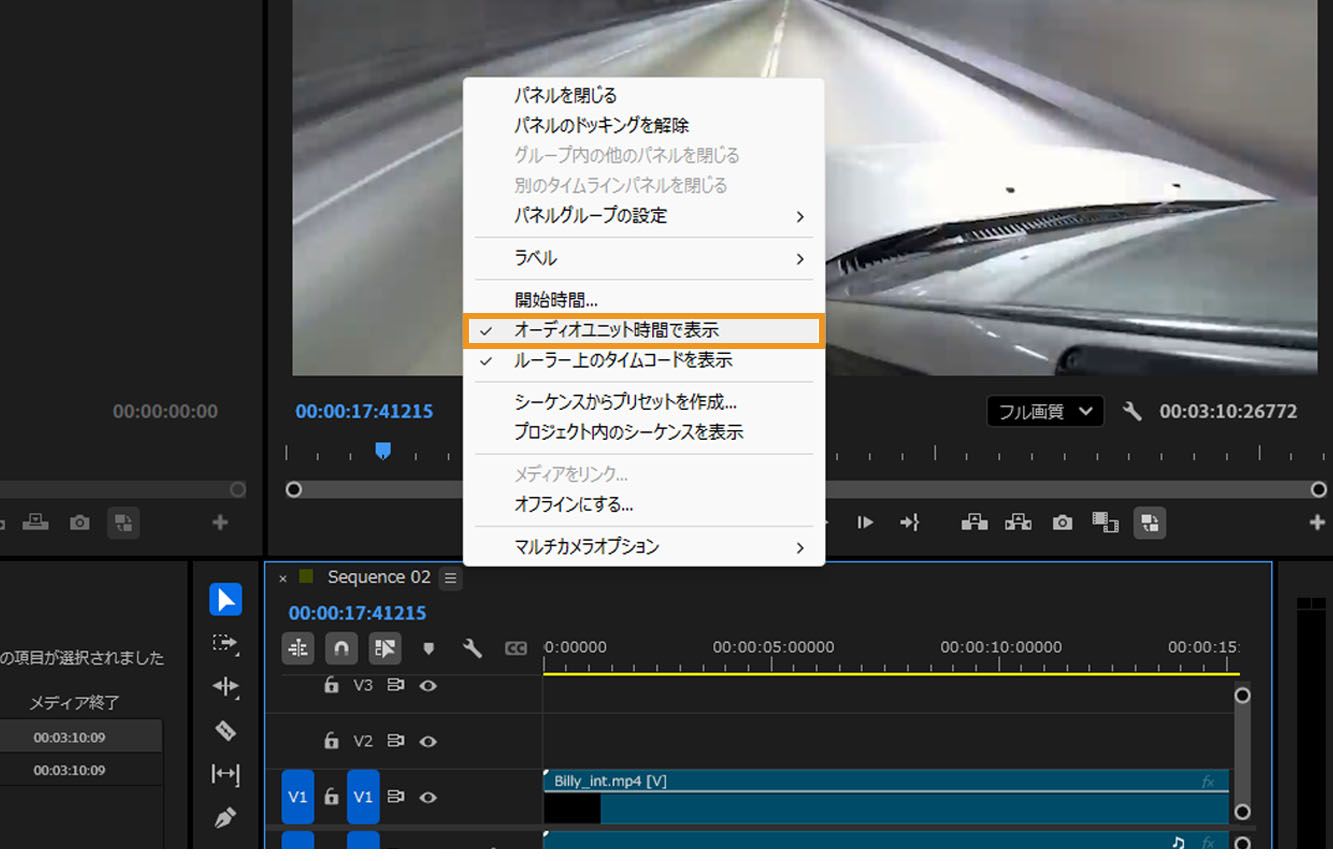
Task: Lock track V2 using its padlock icon
Action: point(331,741)
